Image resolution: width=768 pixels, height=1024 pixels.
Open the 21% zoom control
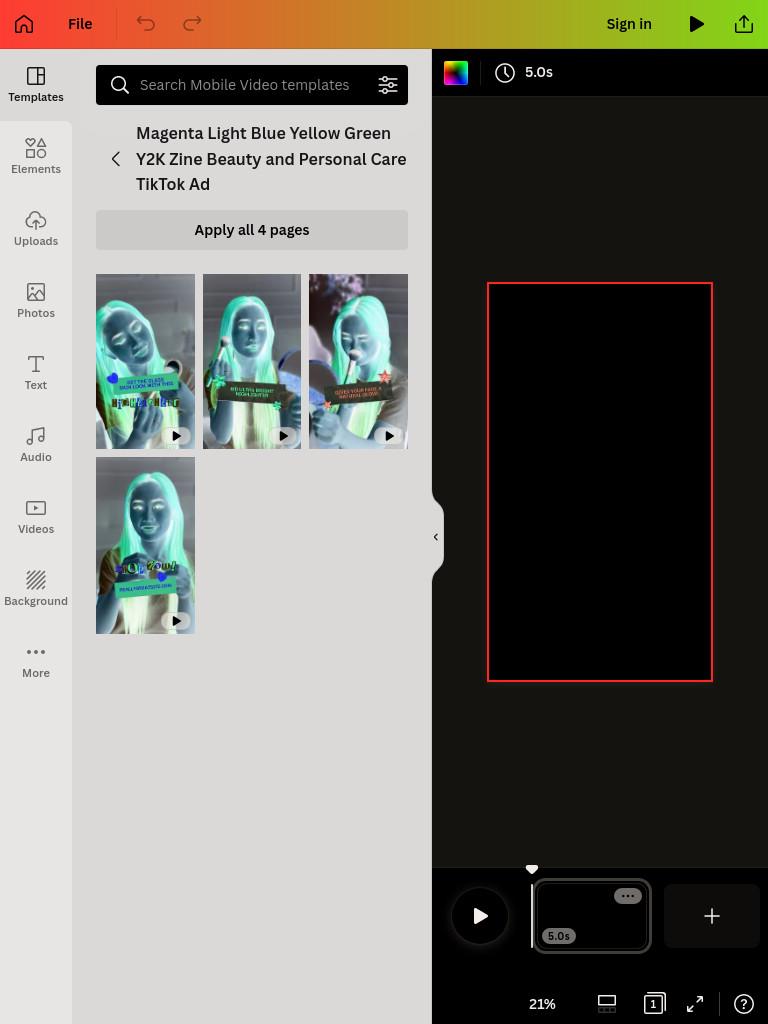(542, 1004)
